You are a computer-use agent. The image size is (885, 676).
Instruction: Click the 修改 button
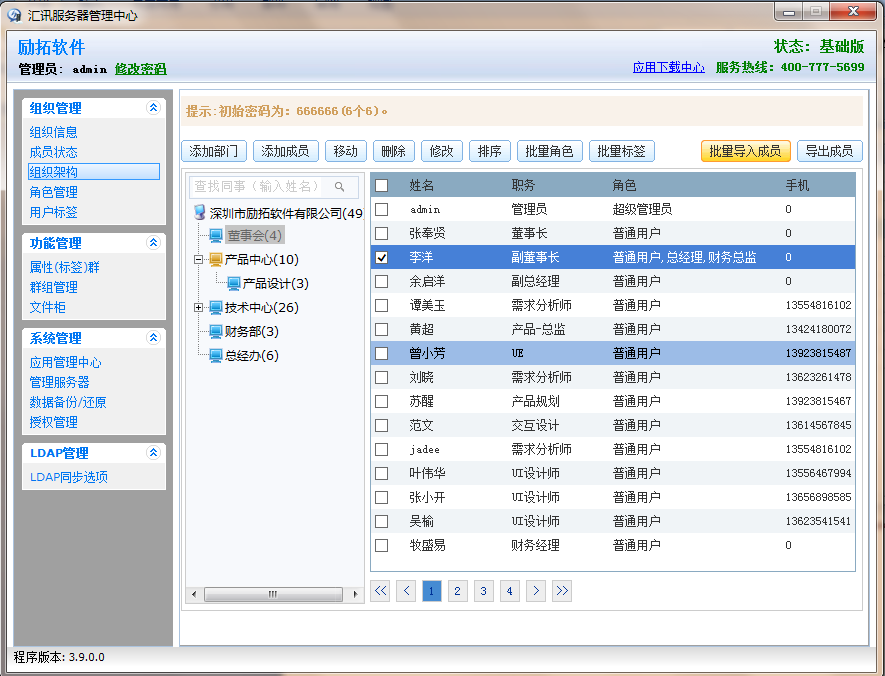click(x=441, y=151)
